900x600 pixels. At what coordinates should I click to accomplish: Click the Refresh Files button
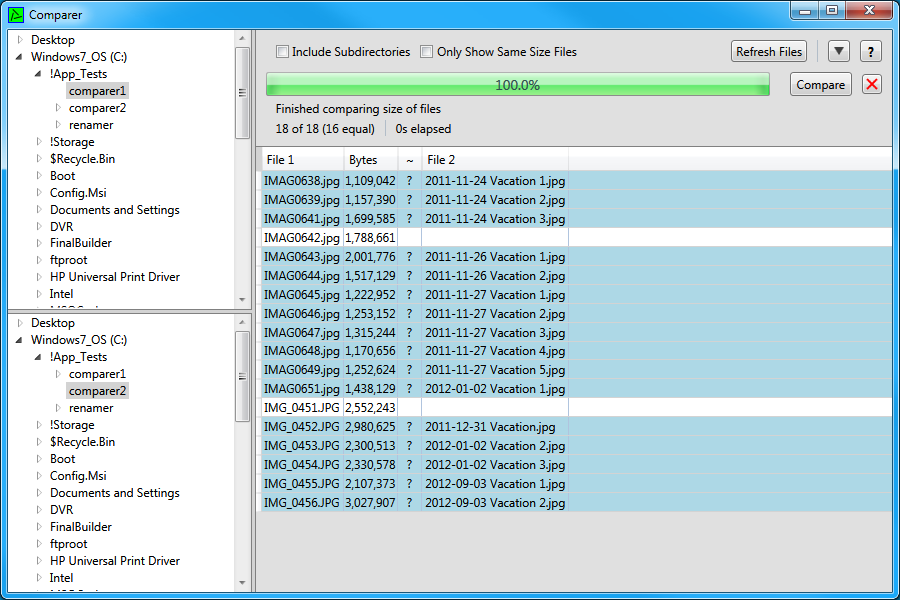768,50
